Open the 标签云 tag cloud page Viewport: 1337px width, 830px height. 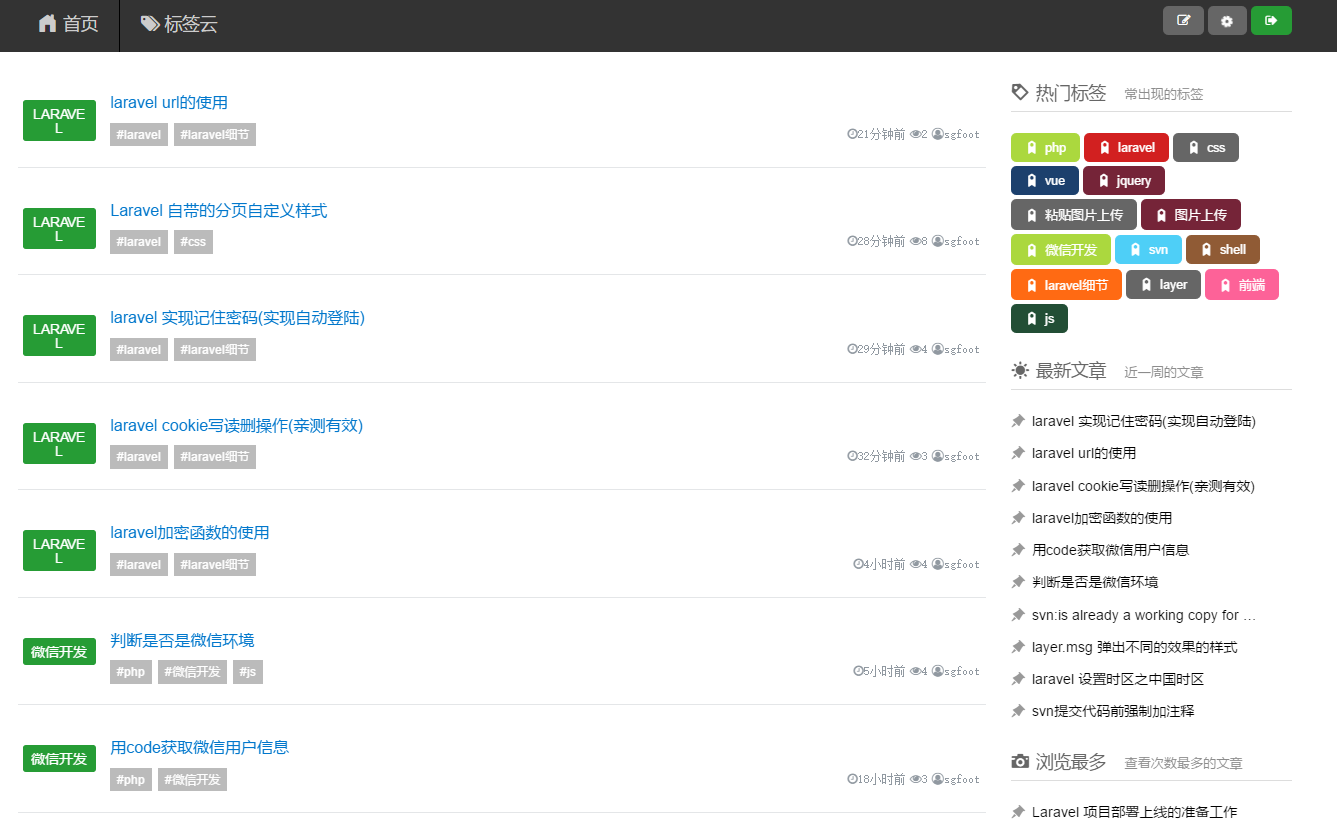(x=179, y=24)
